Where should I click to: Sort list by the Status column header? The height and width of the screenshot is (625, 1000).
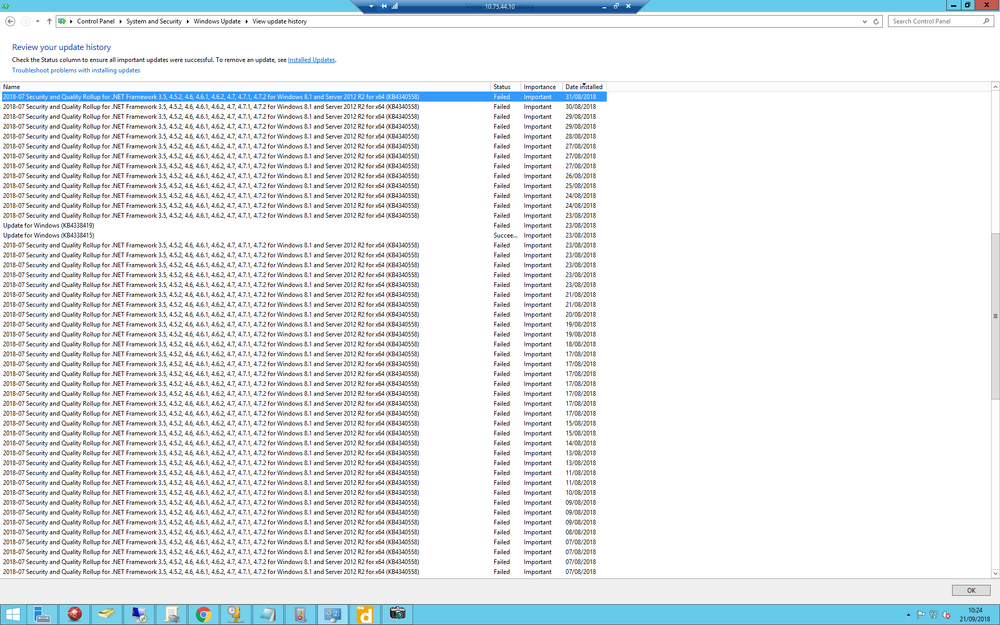click(x=506, y=87)
